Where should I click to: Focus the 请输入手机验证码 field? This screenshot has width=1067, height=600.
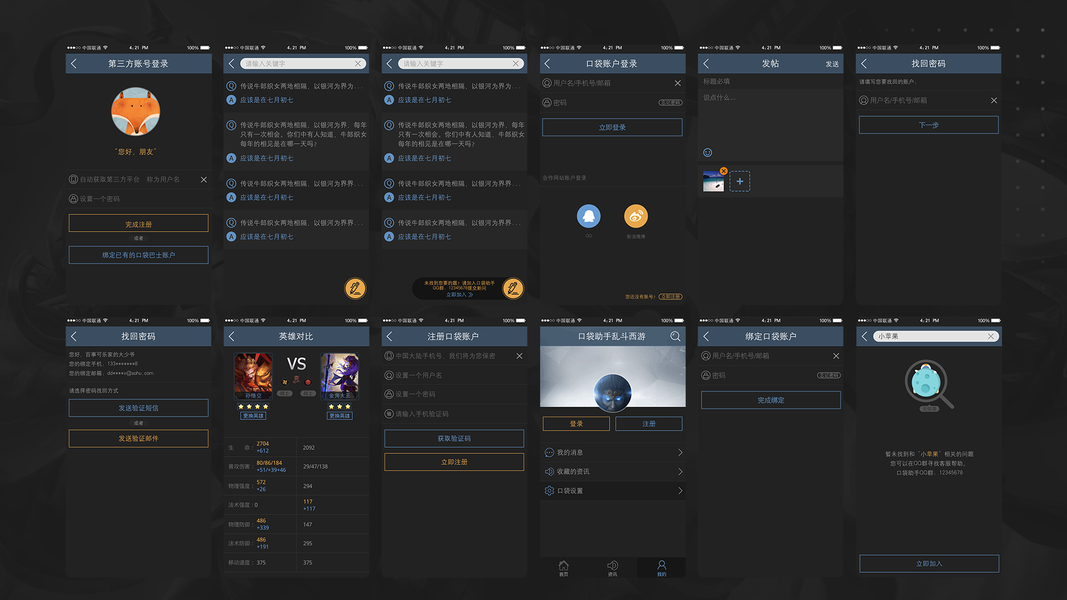coord(454,414)
